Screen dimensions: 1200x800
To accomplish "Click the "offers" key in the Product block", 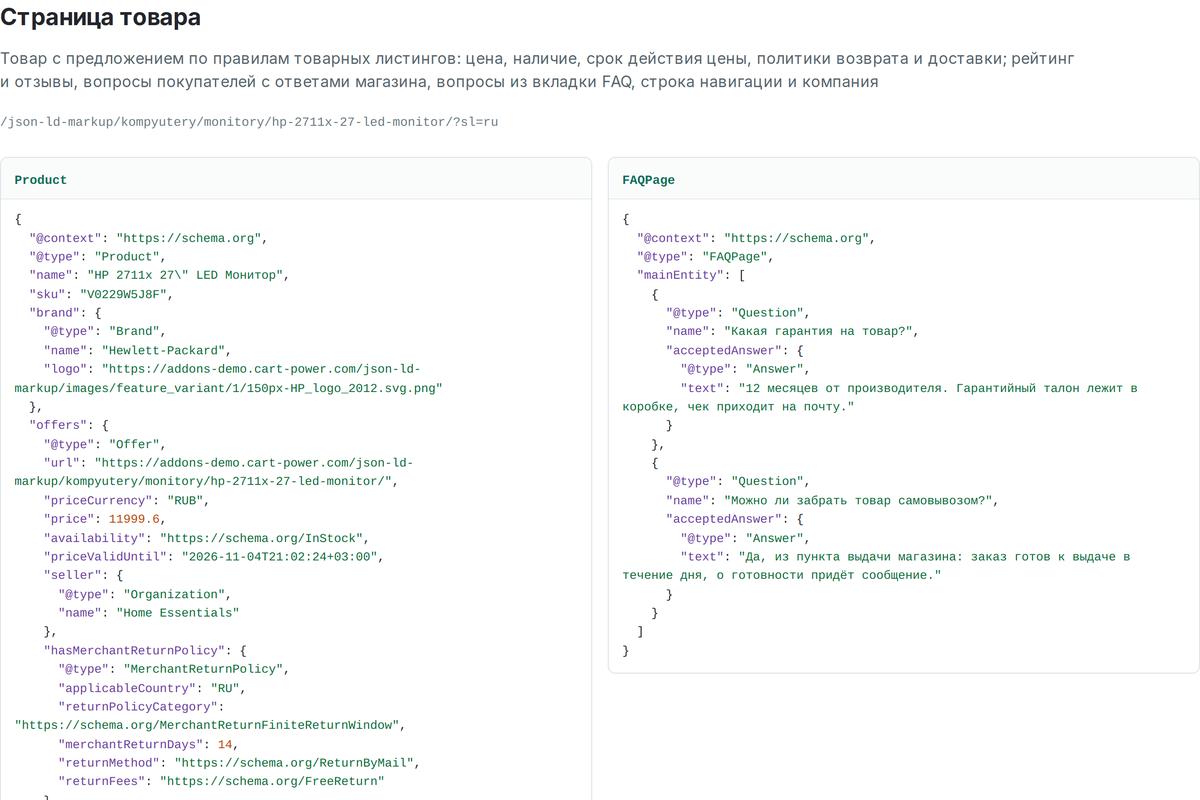I will point(58,425).
